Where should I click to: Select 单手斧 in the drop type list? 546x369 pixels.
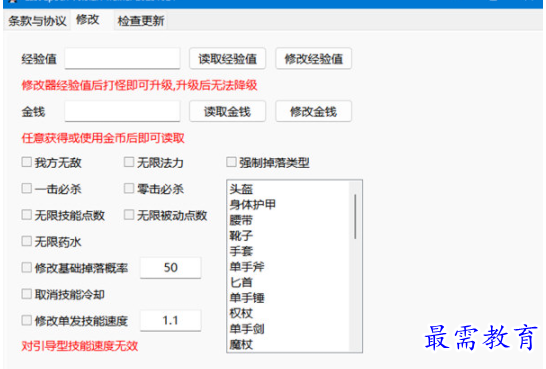(x=288, y=267)
